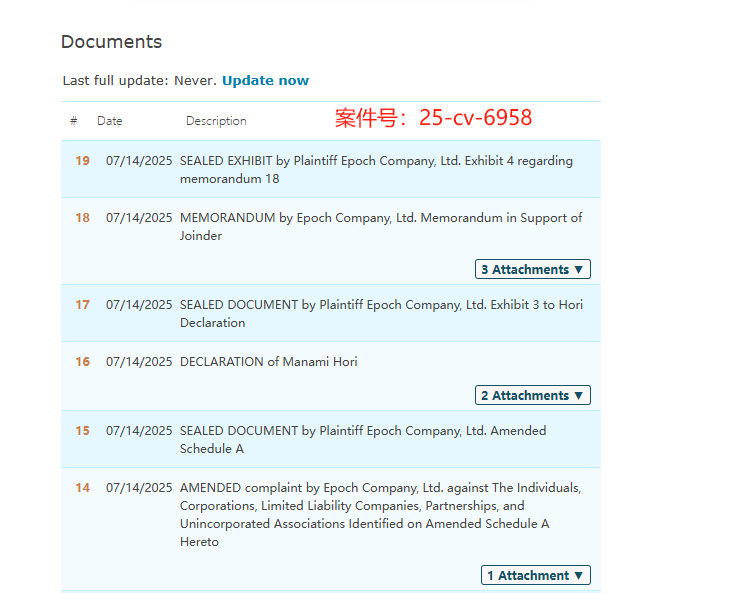The height and width of the screenshot is (593, 730).
Task: Open document number 16
Action: pyautogui.click(x=82, y=362)
